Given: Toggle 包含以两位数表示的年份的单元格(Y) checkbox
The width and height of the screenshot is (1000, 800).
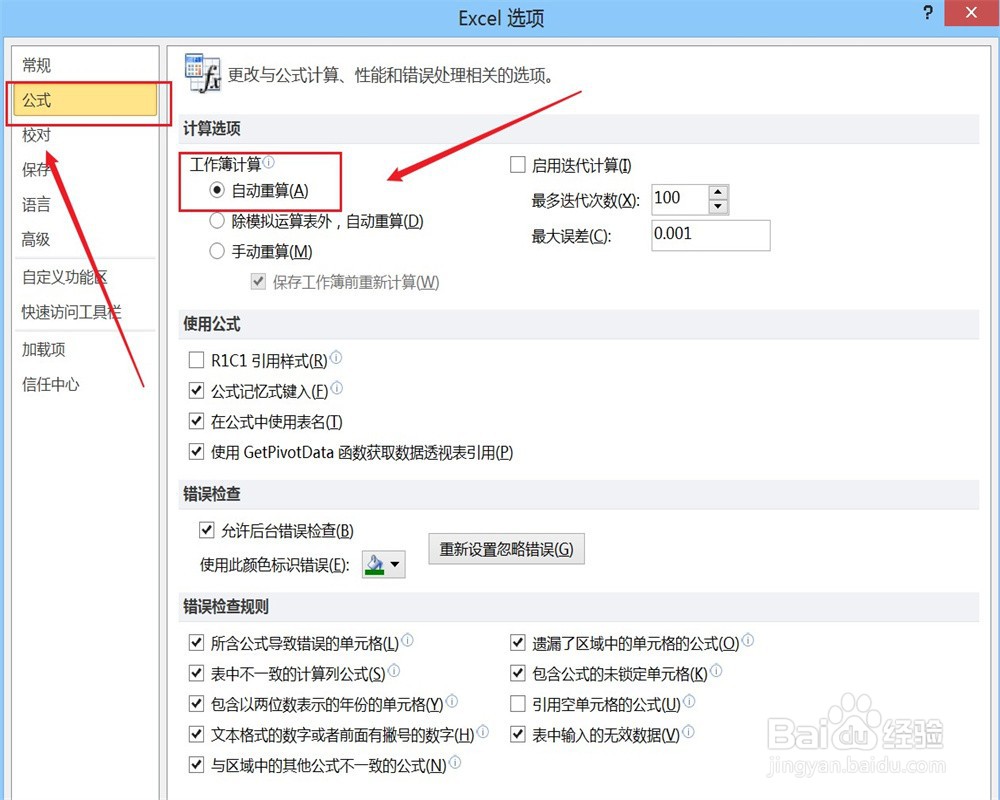Looking at the screenshot, I should pos(196,704).
